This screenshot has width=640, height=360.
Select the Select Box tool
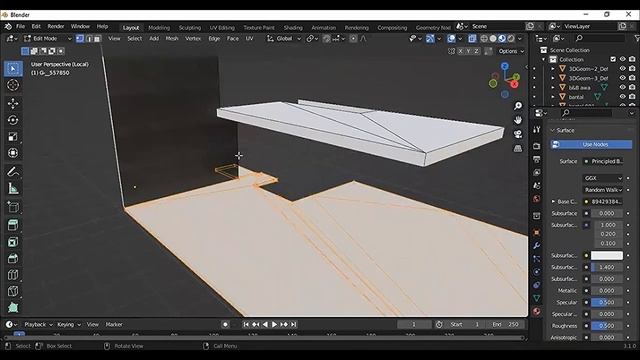tap(13, 69)
